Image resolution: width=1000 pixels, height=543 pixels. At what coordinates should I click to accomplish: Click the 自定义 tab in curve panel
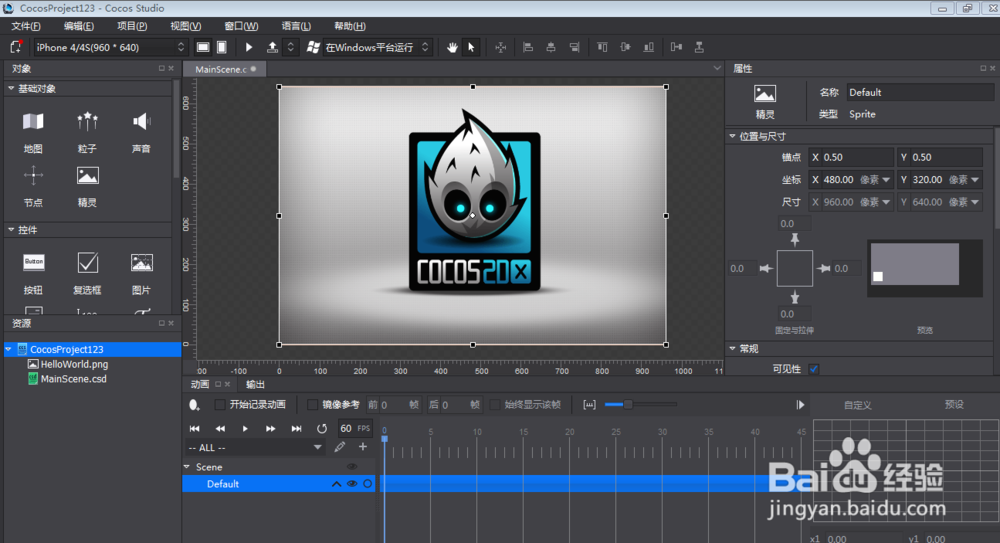(857, 405)
